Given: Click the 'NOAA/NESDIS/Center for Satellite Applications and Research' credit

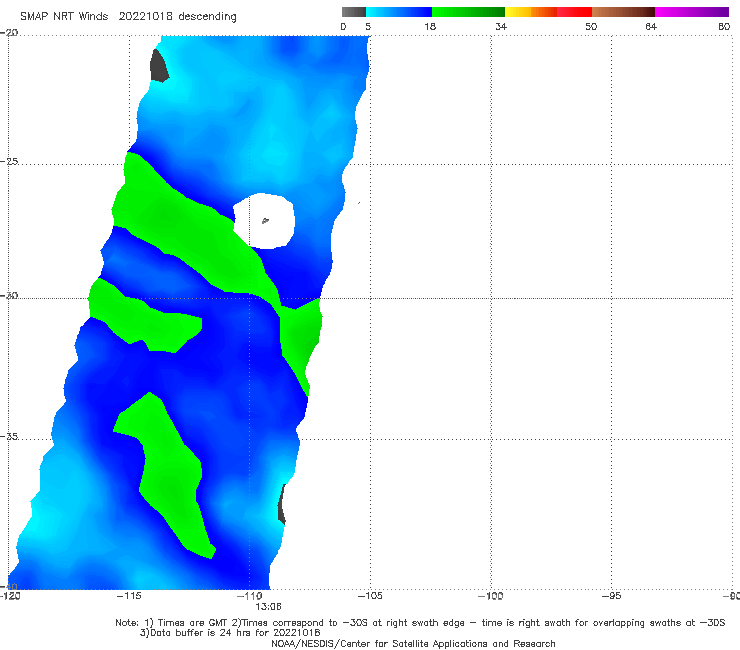Looking at the screenshot, I should tap(413, 644).
